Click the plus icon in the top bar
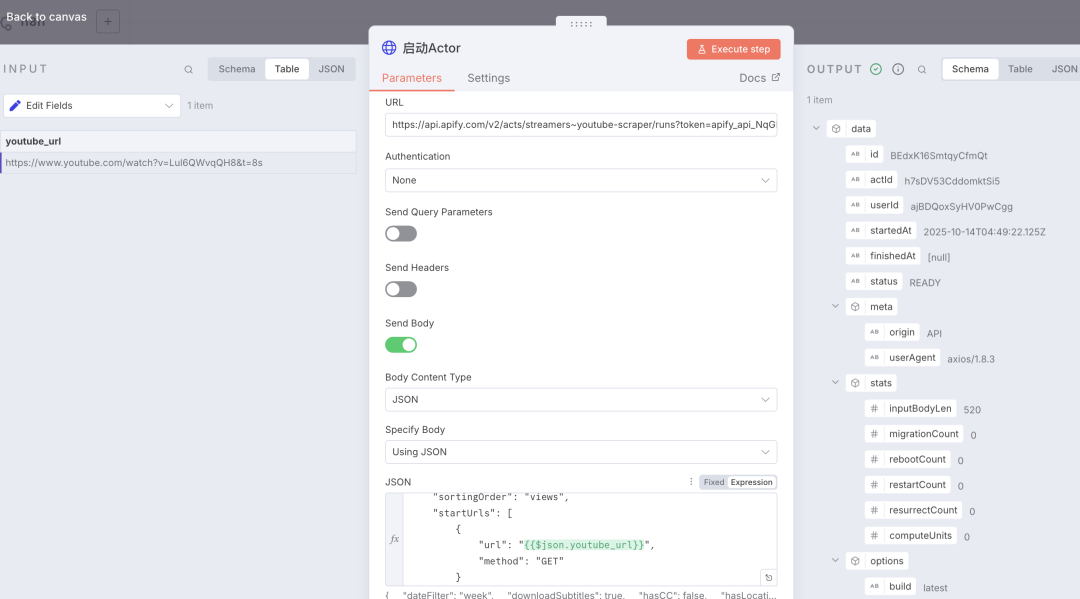This screenshot has width=1080, height=599. 108,21
